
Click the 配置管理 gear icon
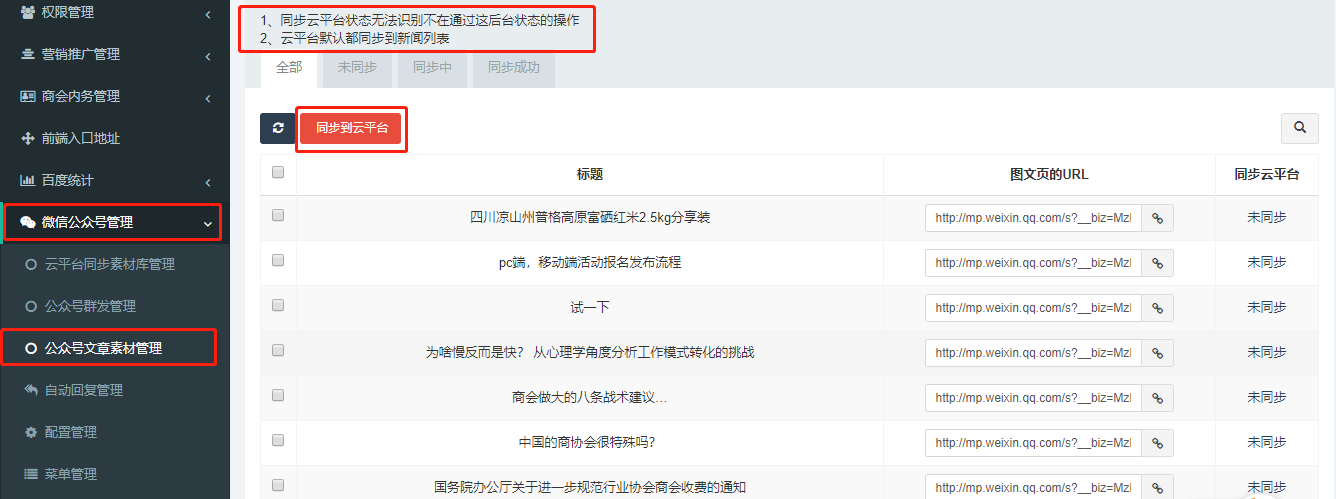click(x=31, y=432)
